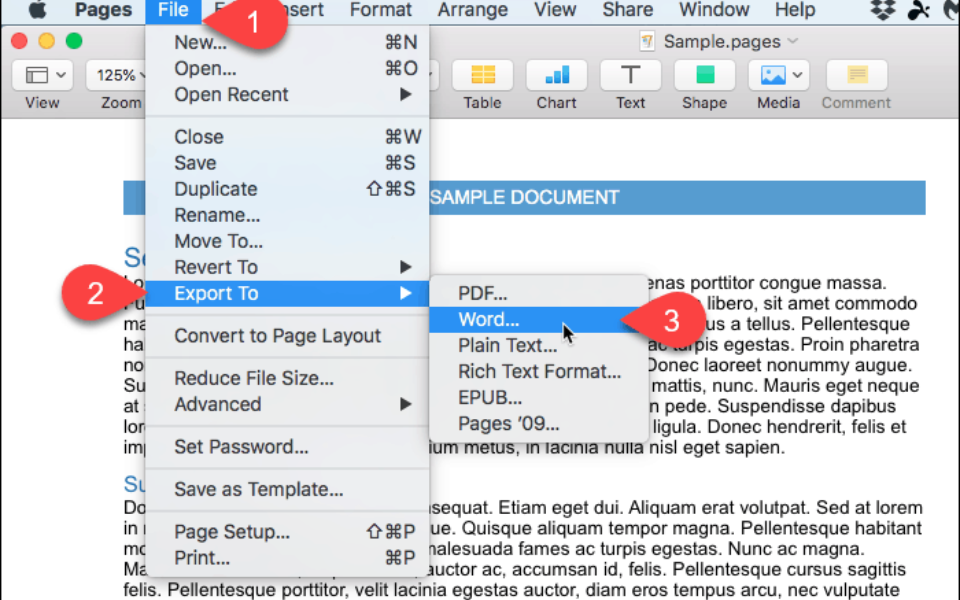The image size is (960, 600).
Task: Click the red close window button
Action: tap(20, 41)
